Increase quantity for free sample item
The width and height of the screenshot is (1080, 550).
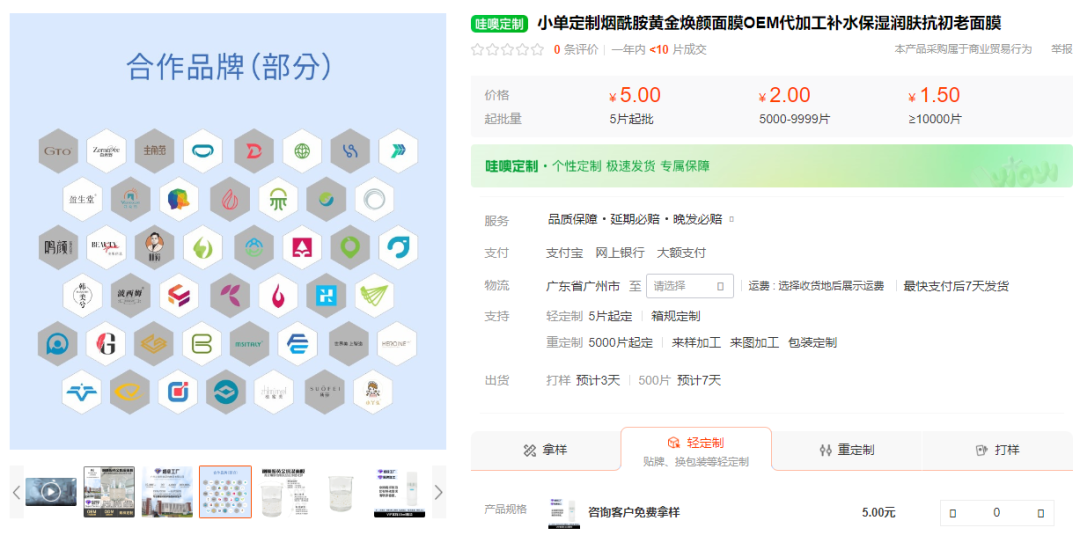tap(1040, 513)
